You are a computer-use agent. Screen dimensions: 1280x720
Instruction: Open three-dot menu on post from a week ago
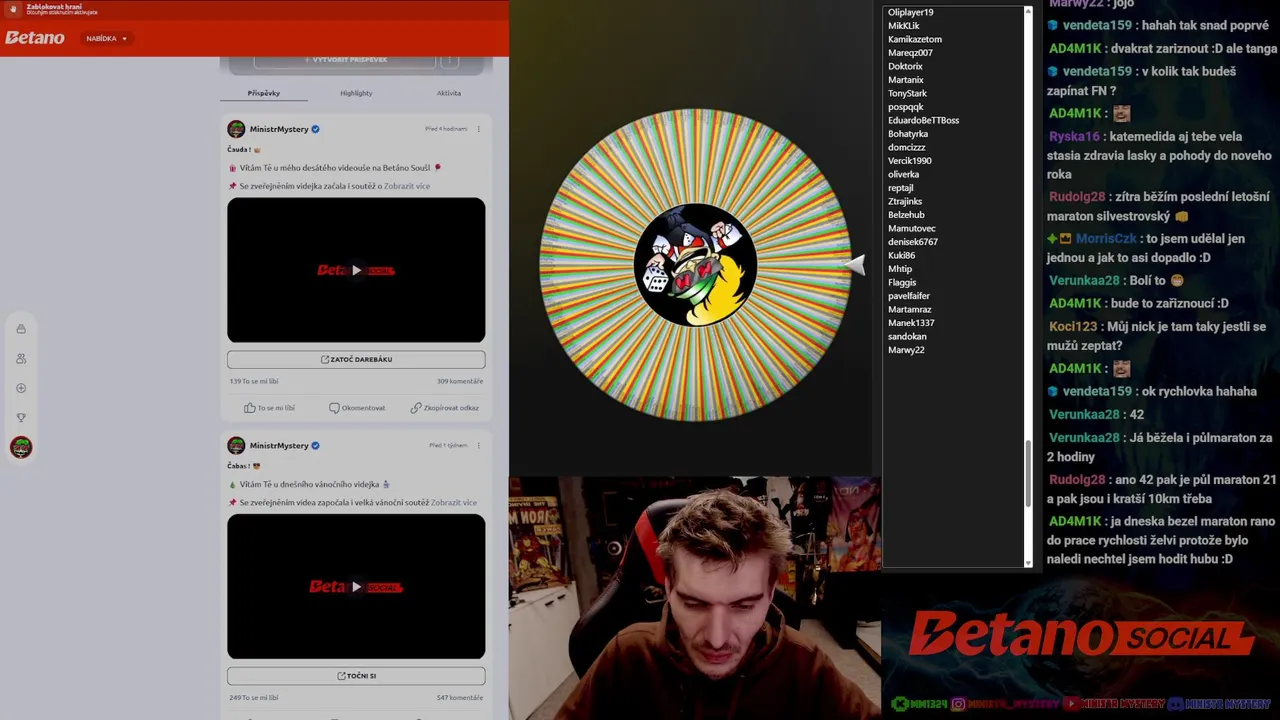click(478, 445)
